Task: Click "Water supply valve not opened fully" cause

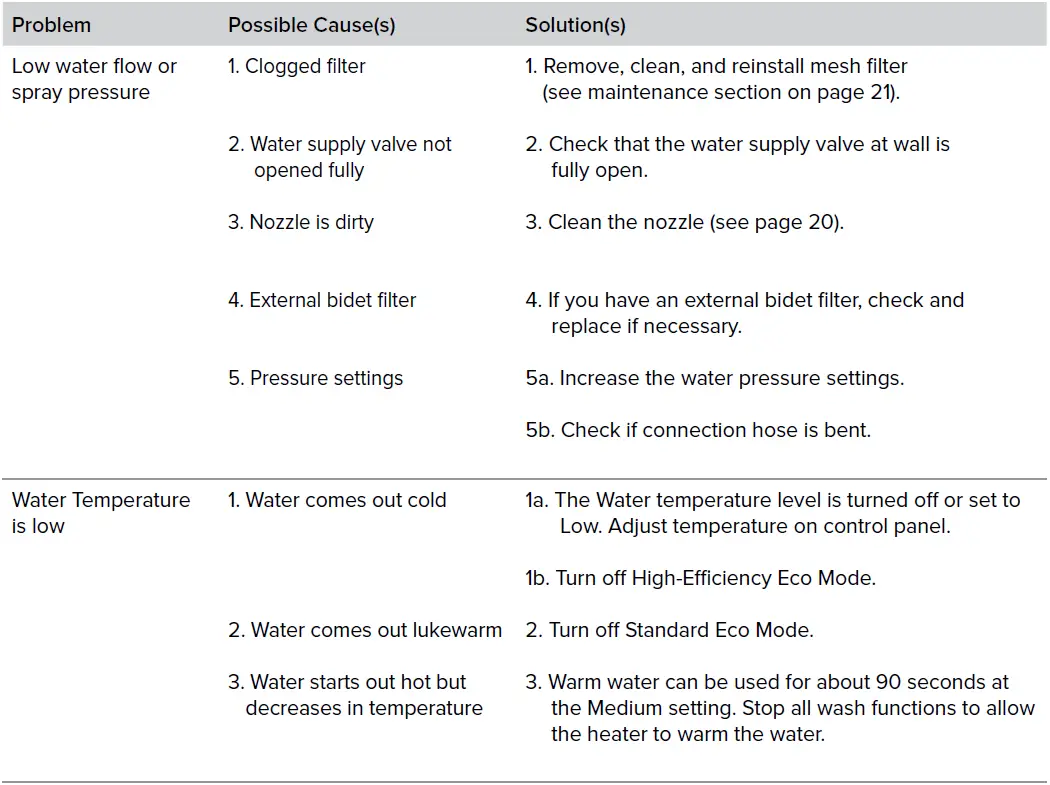Action: point(340,157)
